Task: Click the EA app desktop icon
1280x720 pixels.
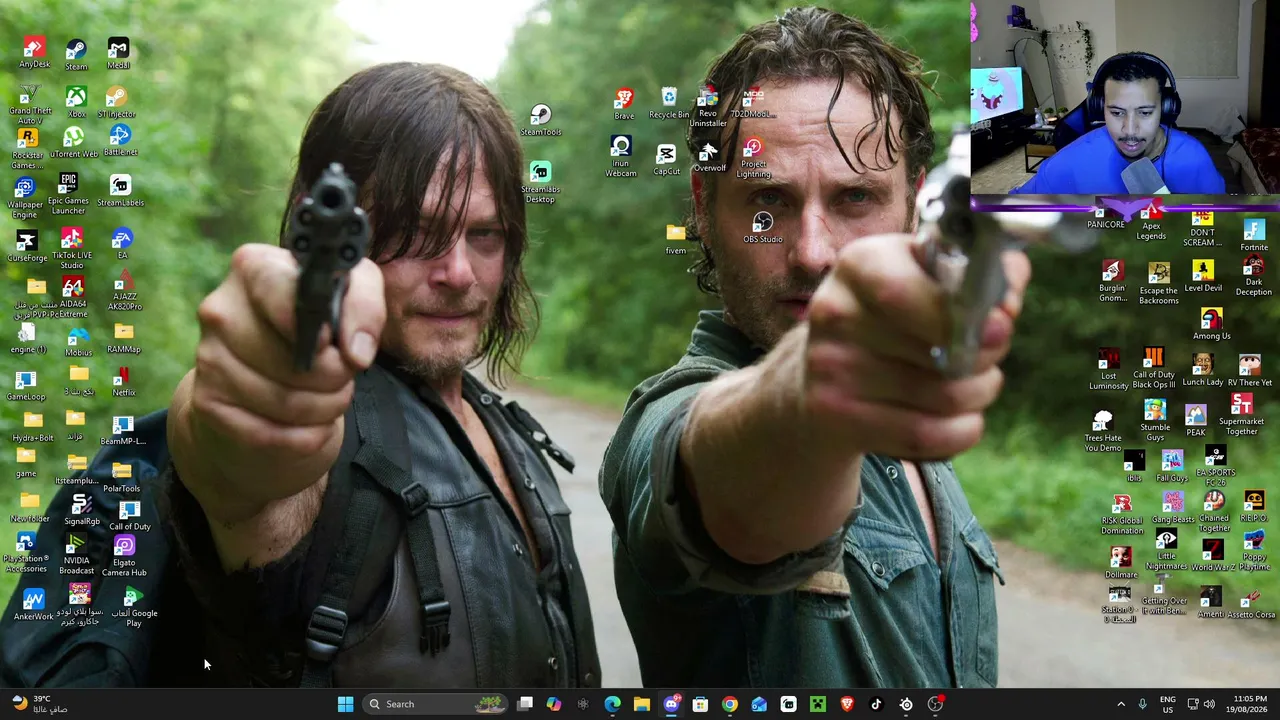Action: click(x=122, y=244)
